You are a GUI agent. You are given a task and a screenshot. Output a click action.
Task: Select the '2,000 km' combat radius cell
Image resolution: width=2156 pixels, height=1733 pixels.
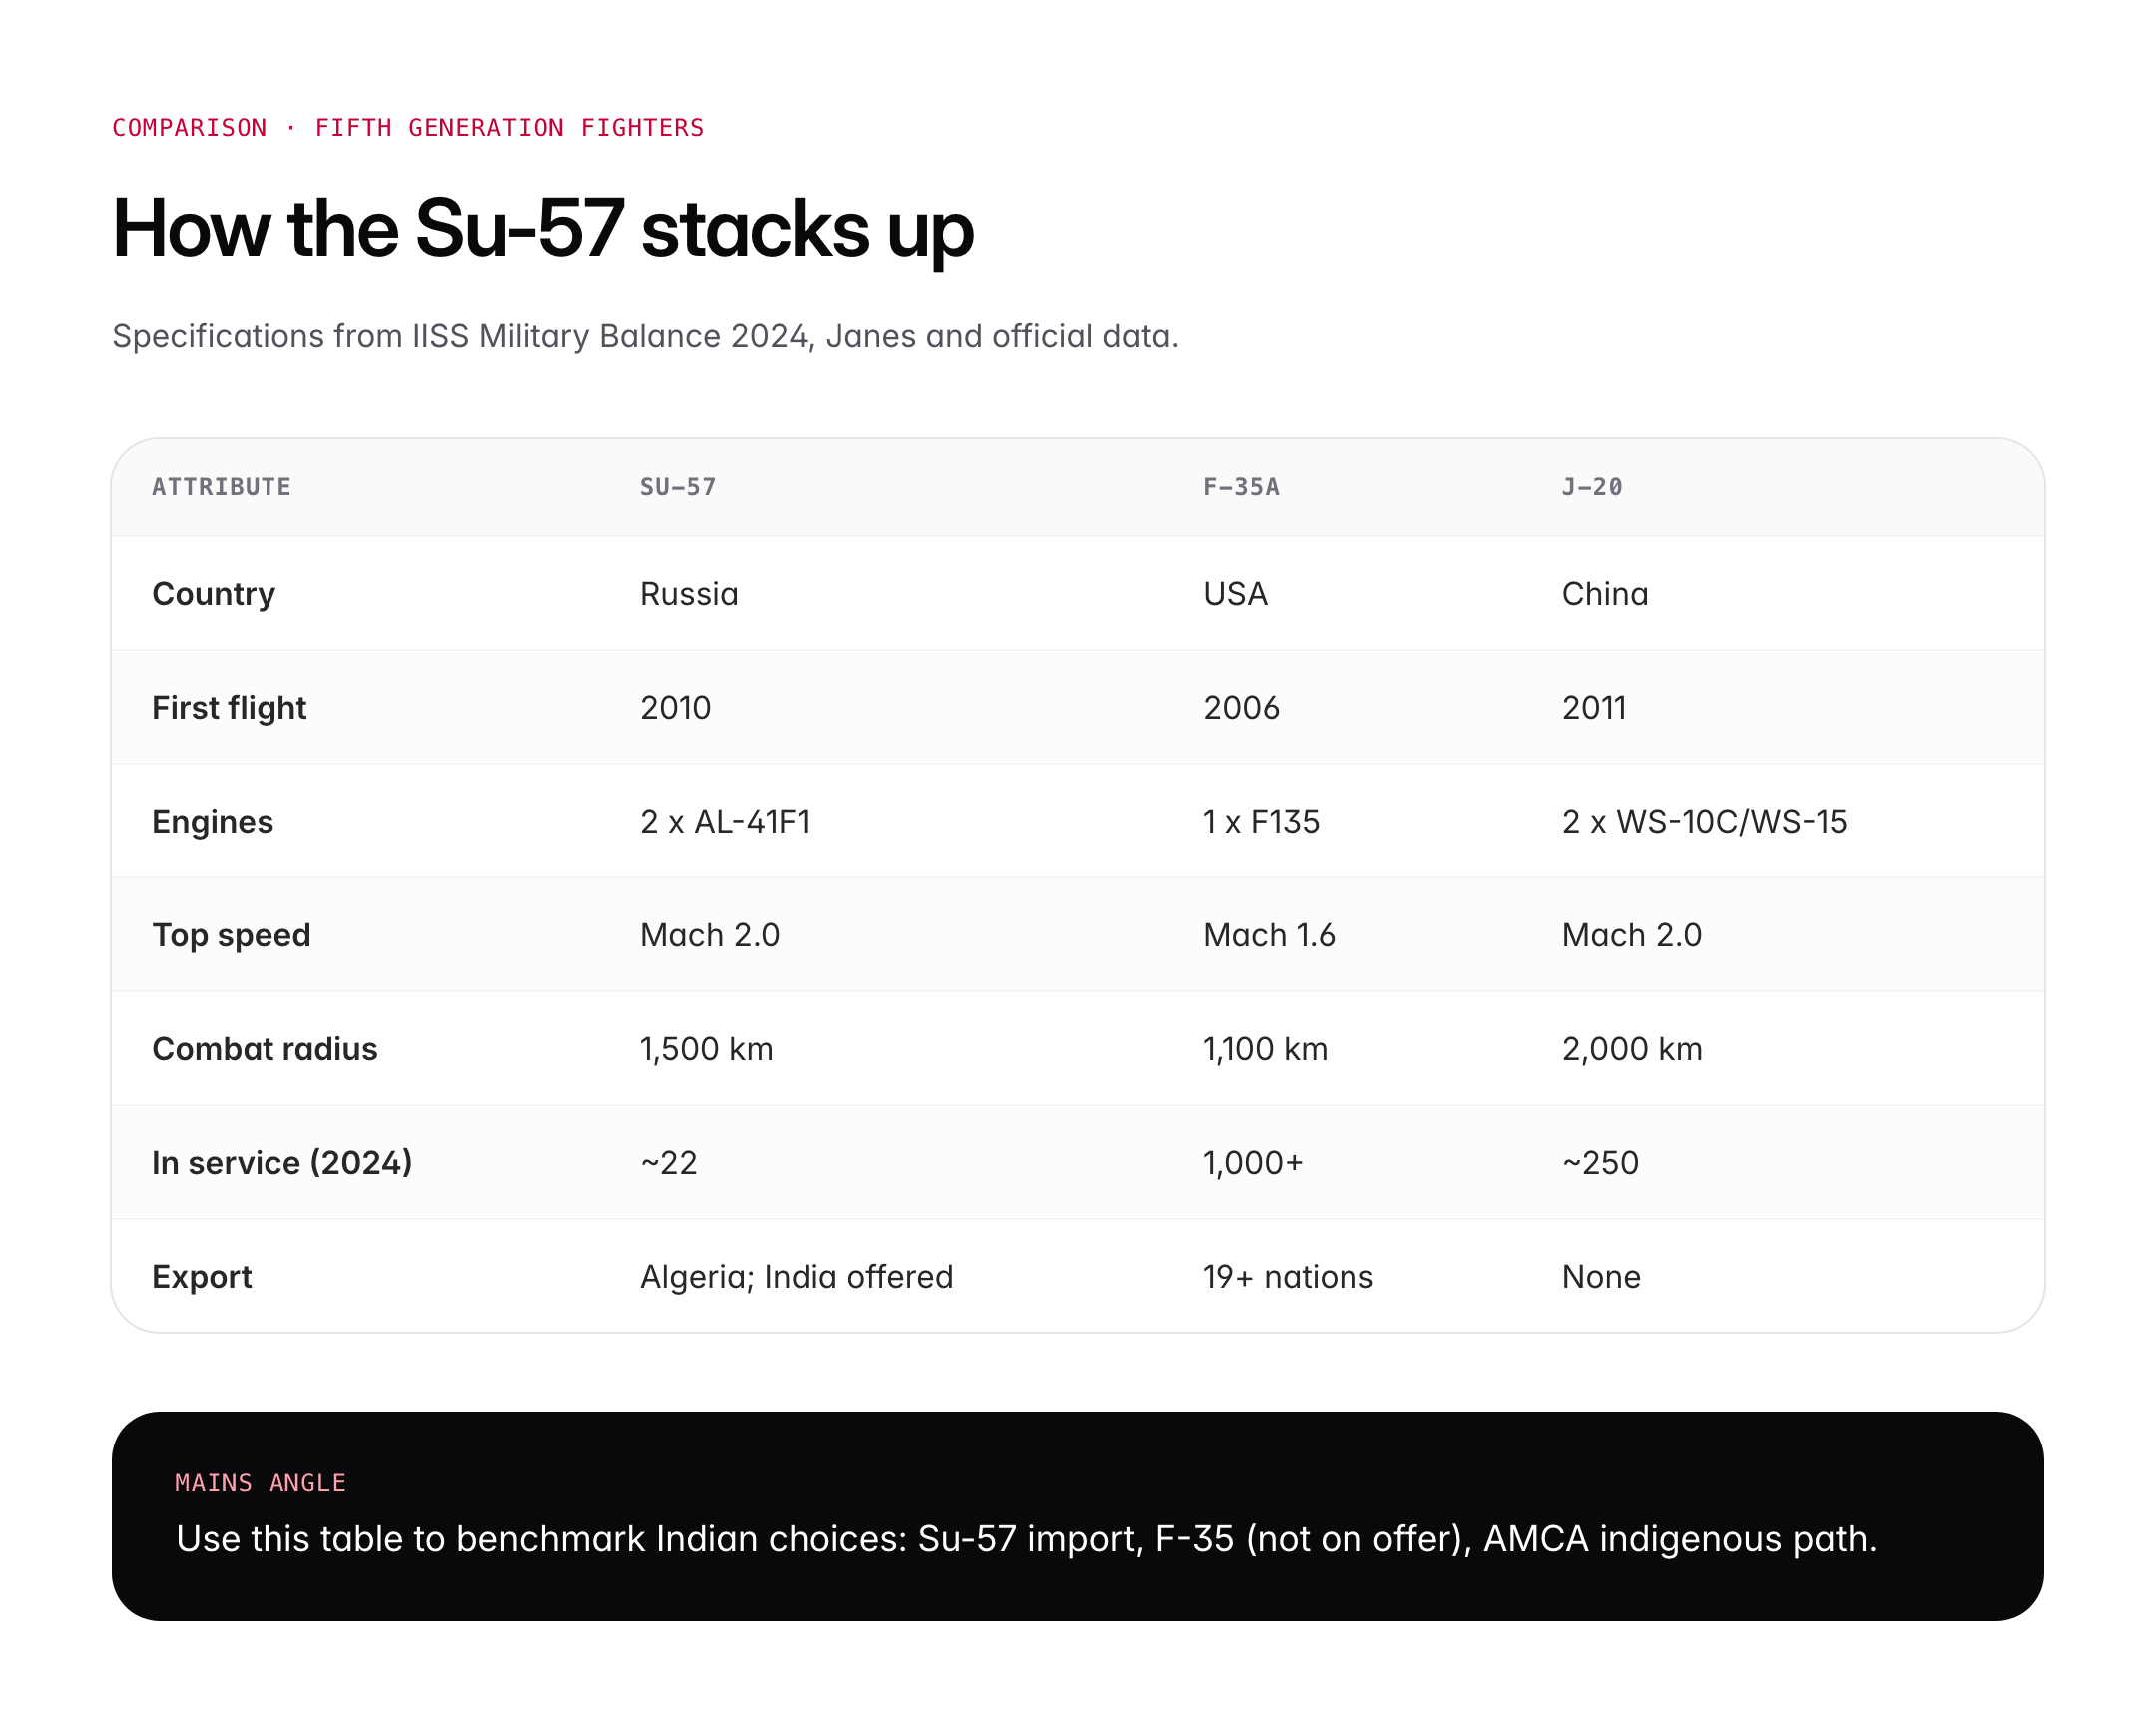coord(1632,1049)
